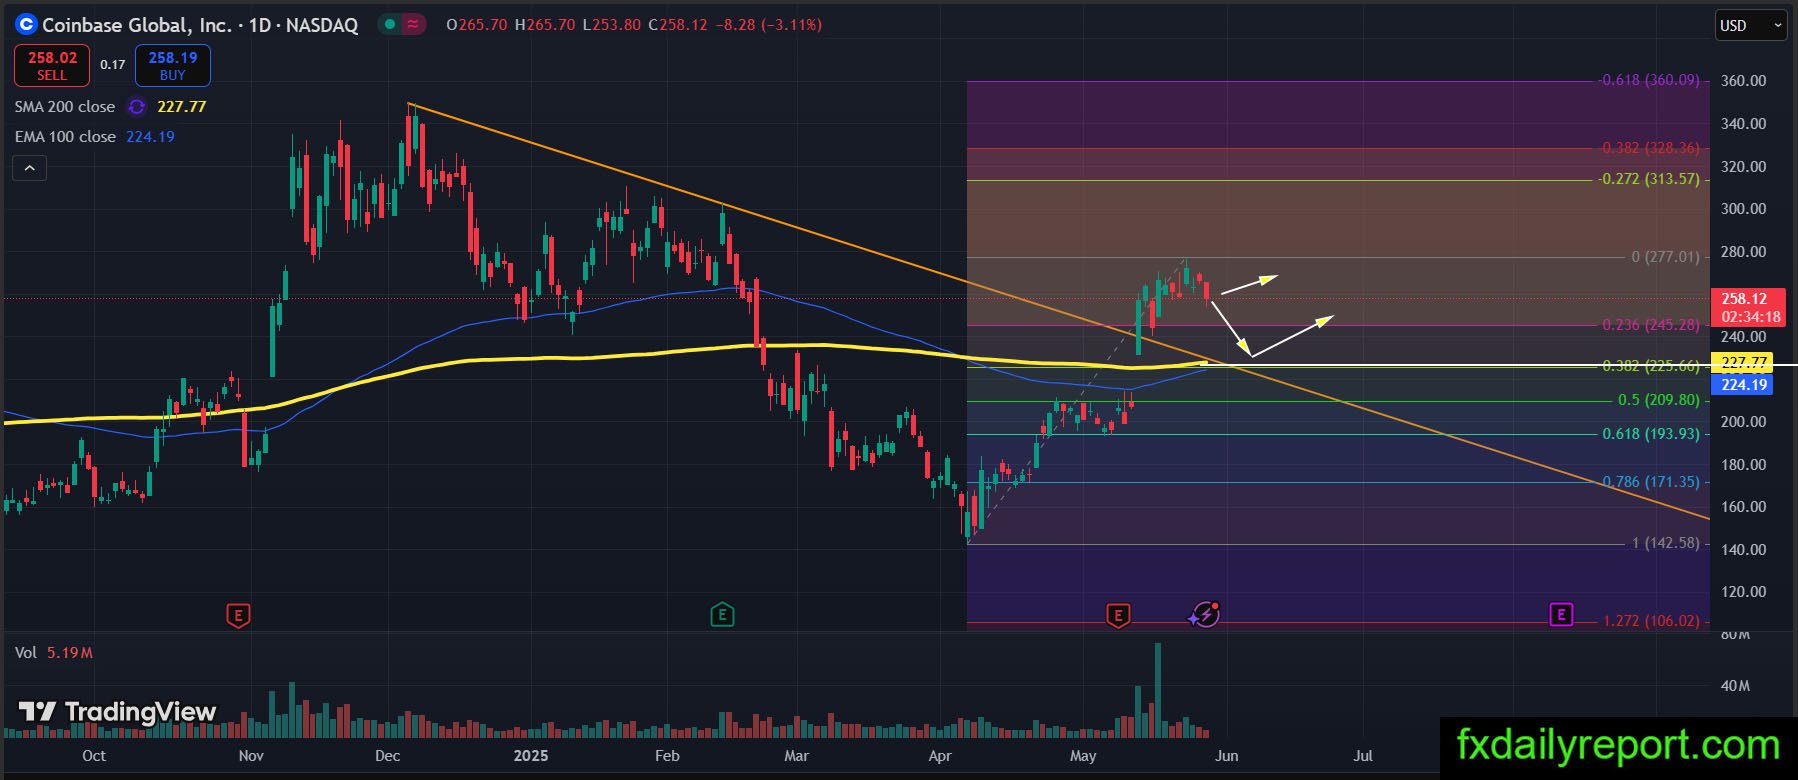Select the 0 (277.01) Fibonacci label

pyautogui.click(x=1665, y=257)
